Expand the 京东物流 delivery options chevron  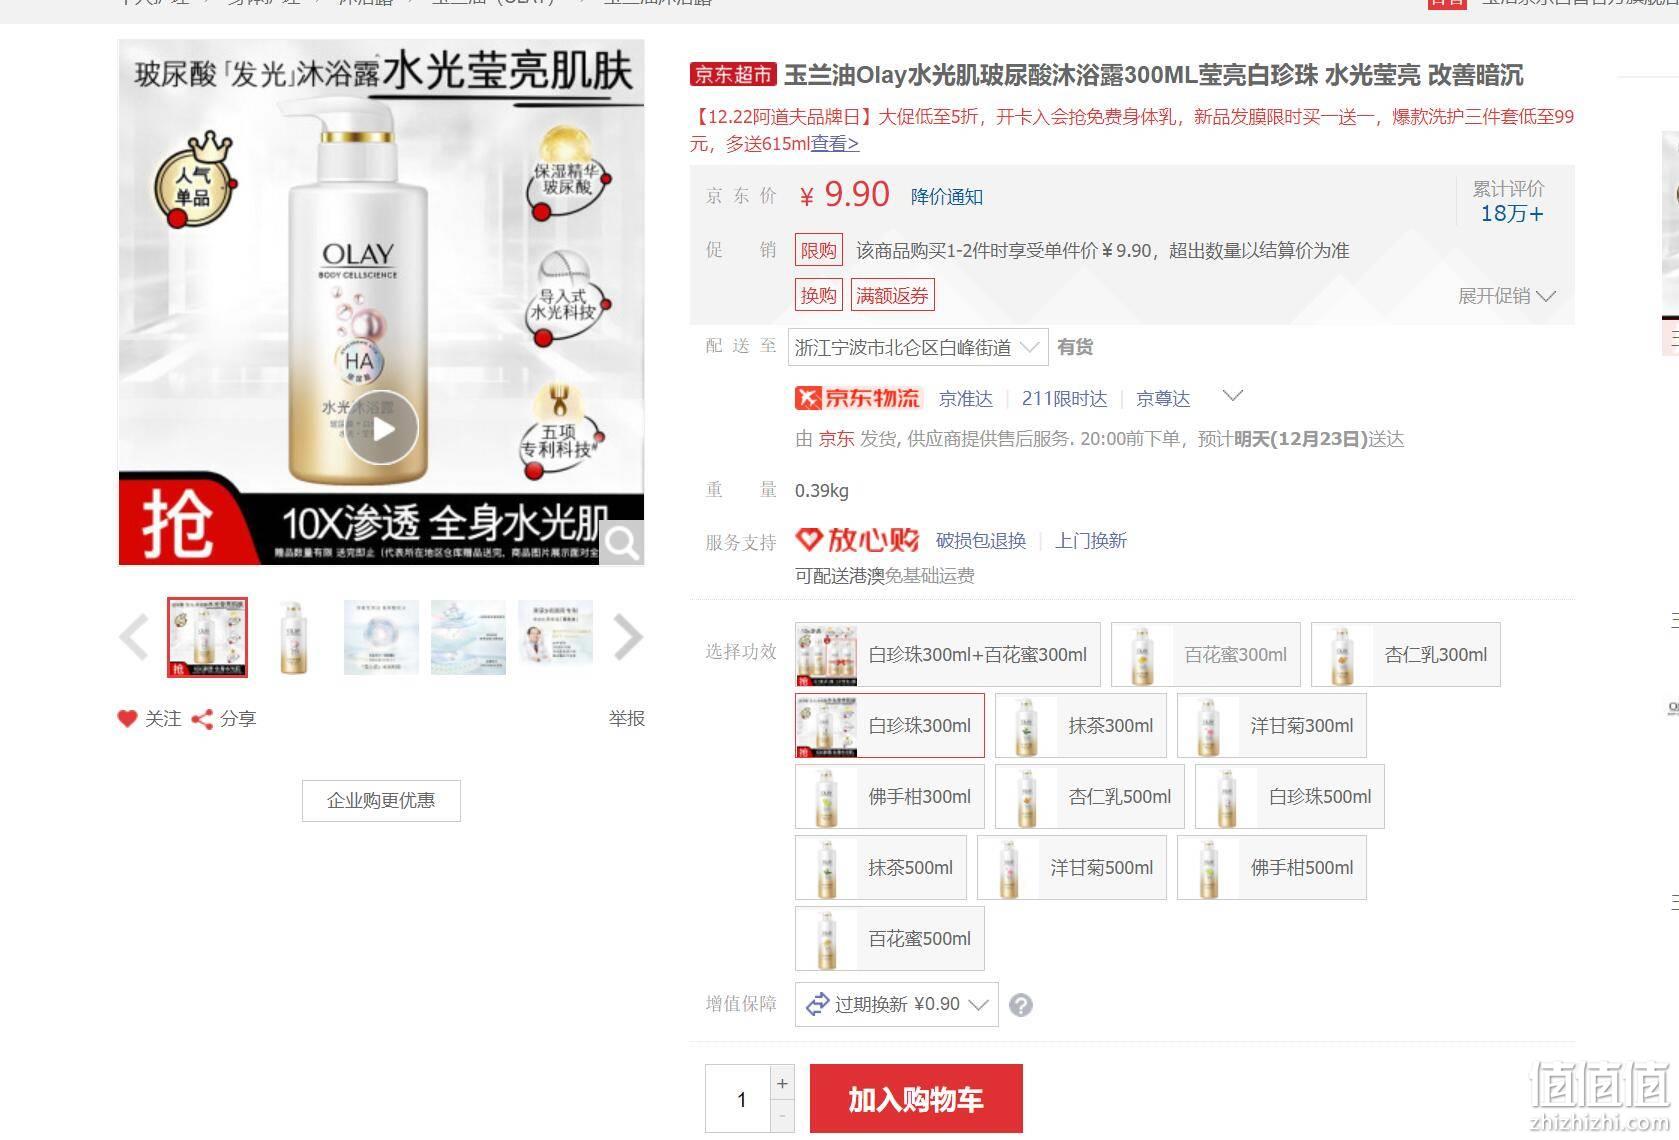pos(1233,396)
